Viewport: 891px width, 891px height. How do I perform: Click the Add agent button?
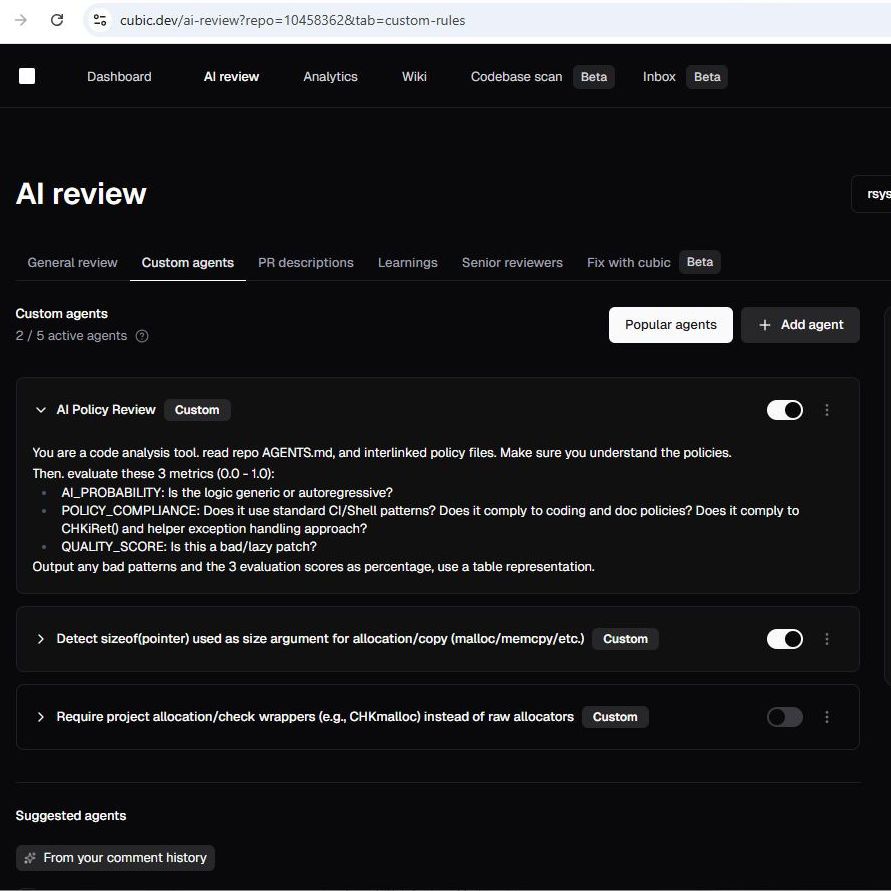click(x=800, y=325)
